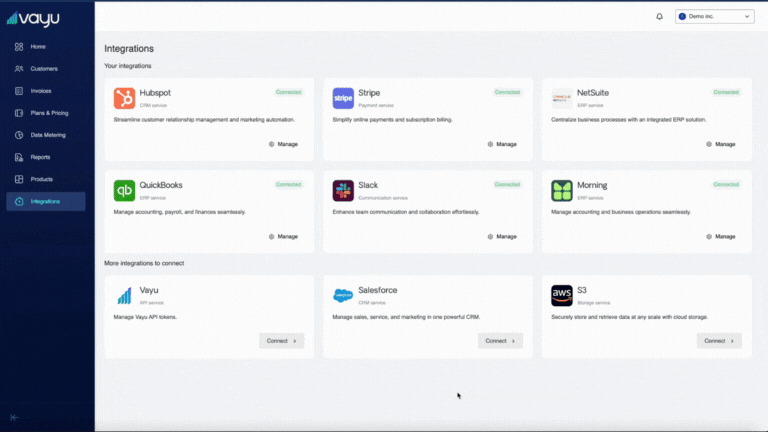Click the QuickBooks card title
The image size is (768, 432).
point(161,185)
